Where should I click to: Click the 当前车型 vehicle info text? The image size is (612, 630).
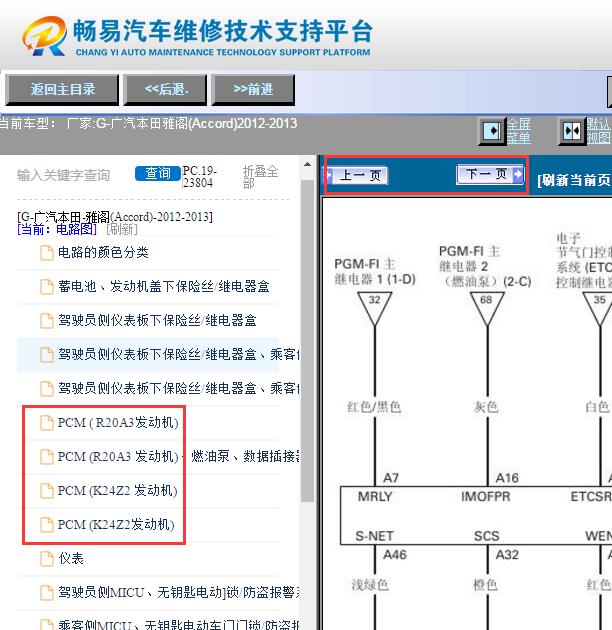coord(149,123)
